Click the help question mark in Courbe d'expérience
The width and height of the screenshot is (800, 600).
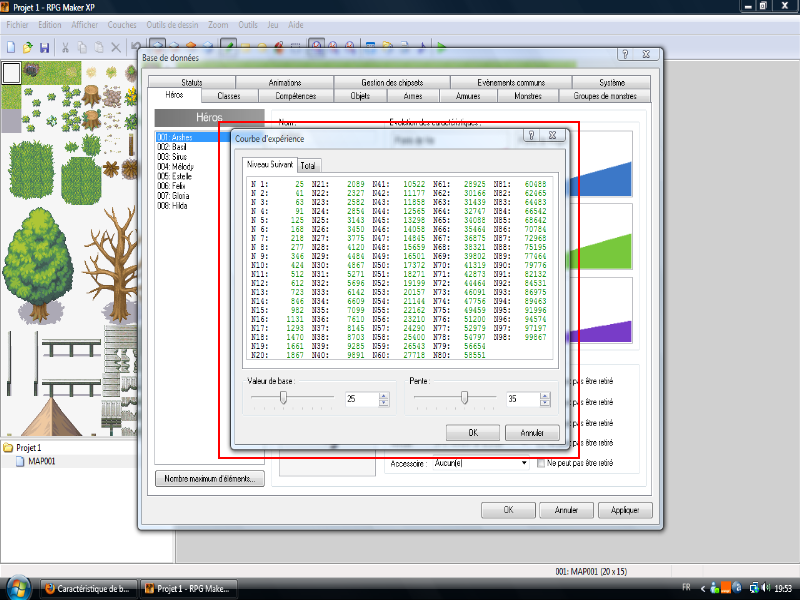pyautogui.click(x=529, y=135)
